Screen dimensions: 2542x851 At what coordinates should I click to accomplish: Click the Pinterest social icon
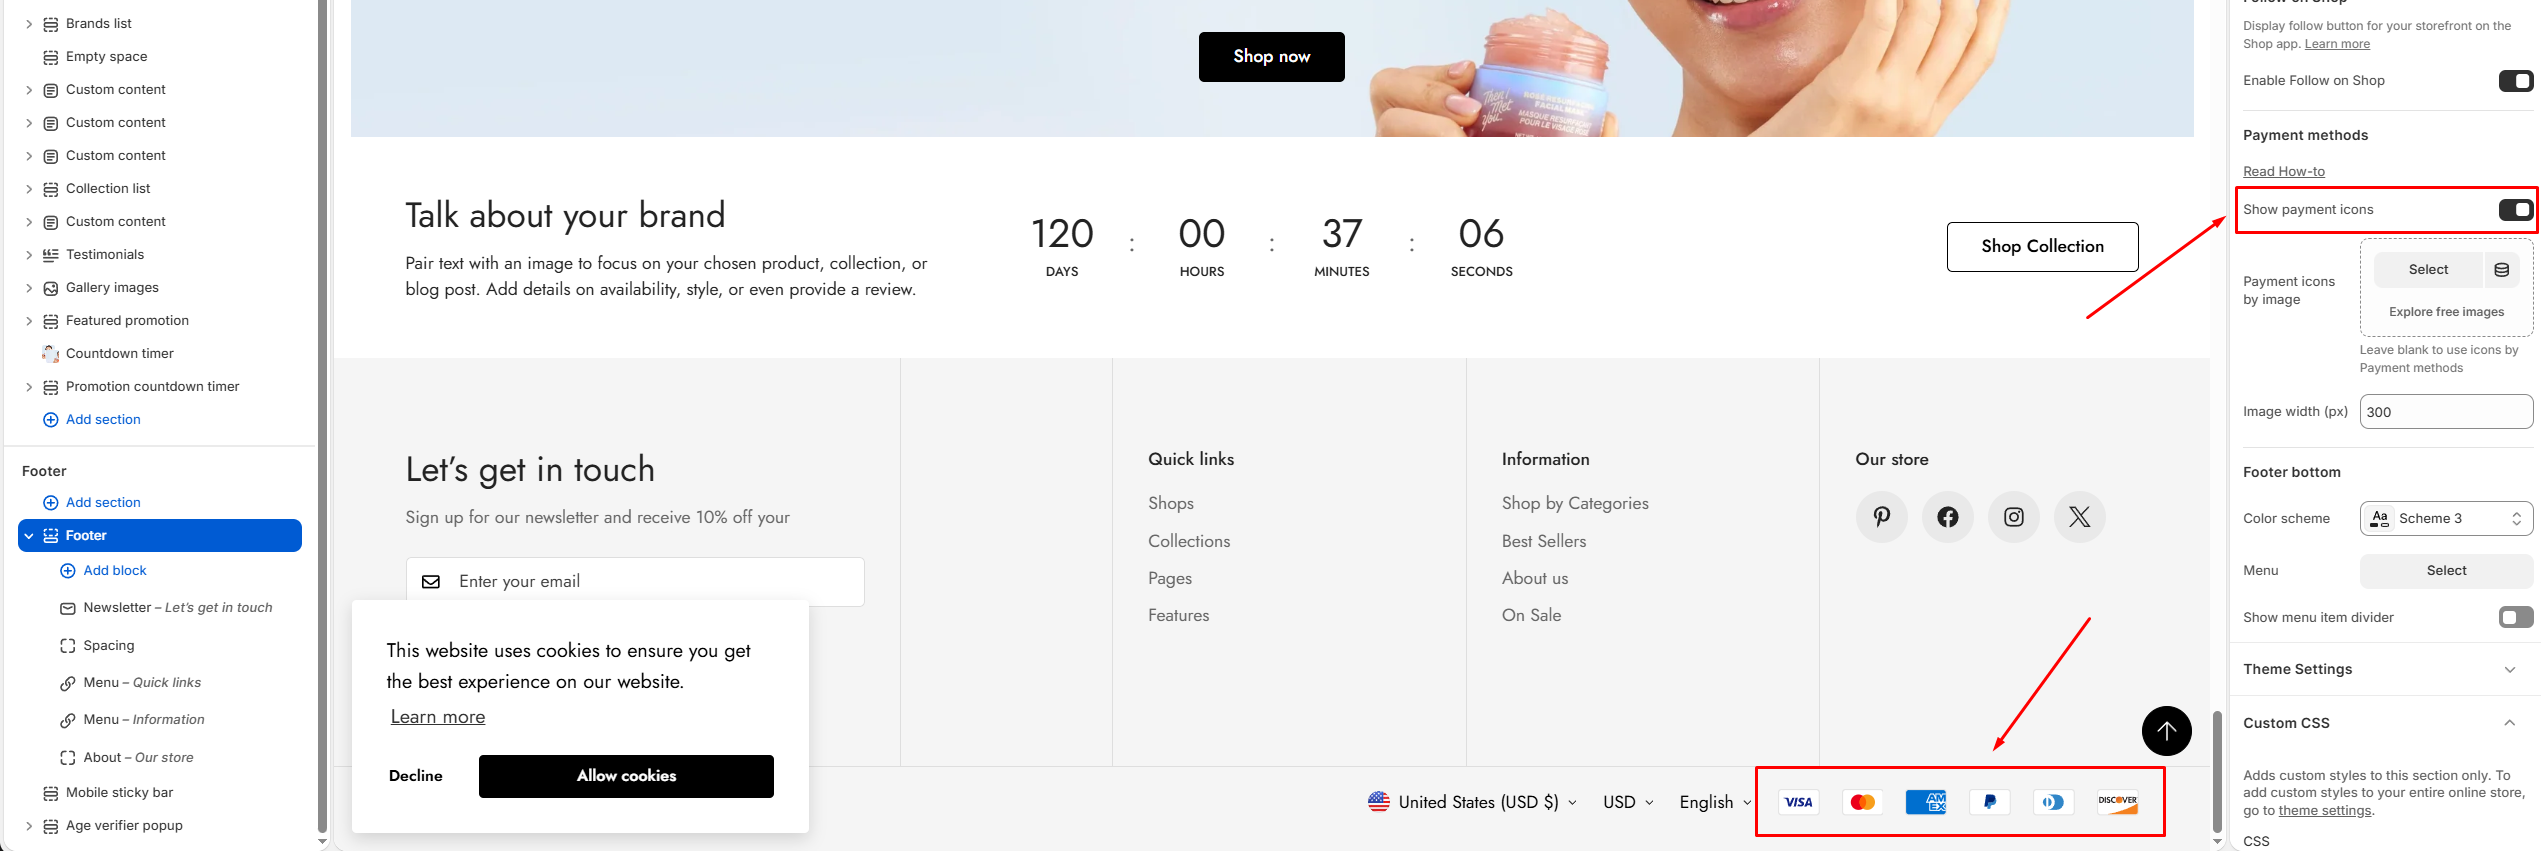pyautogui.click(x=1881, y=517)
